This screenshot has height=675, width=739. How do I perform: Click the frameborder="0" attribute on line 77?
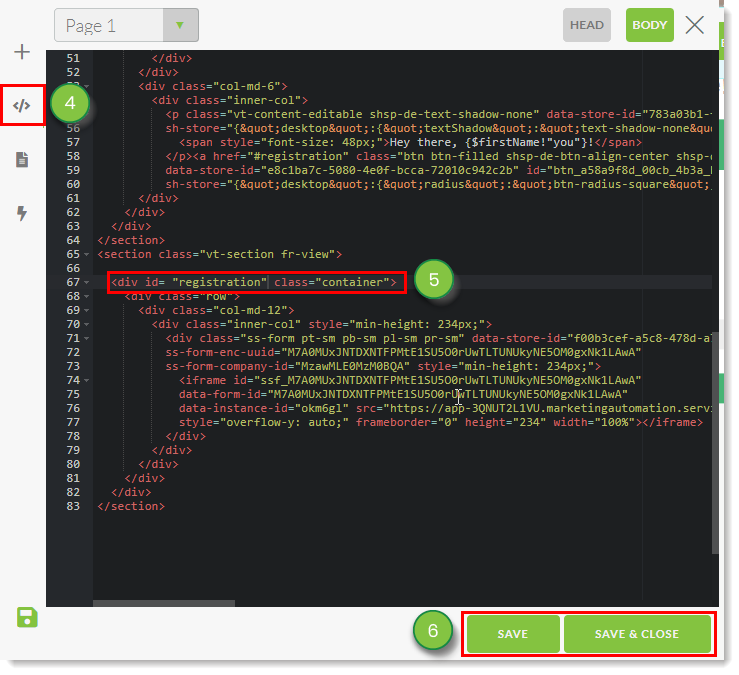click(x=407, y=422)
